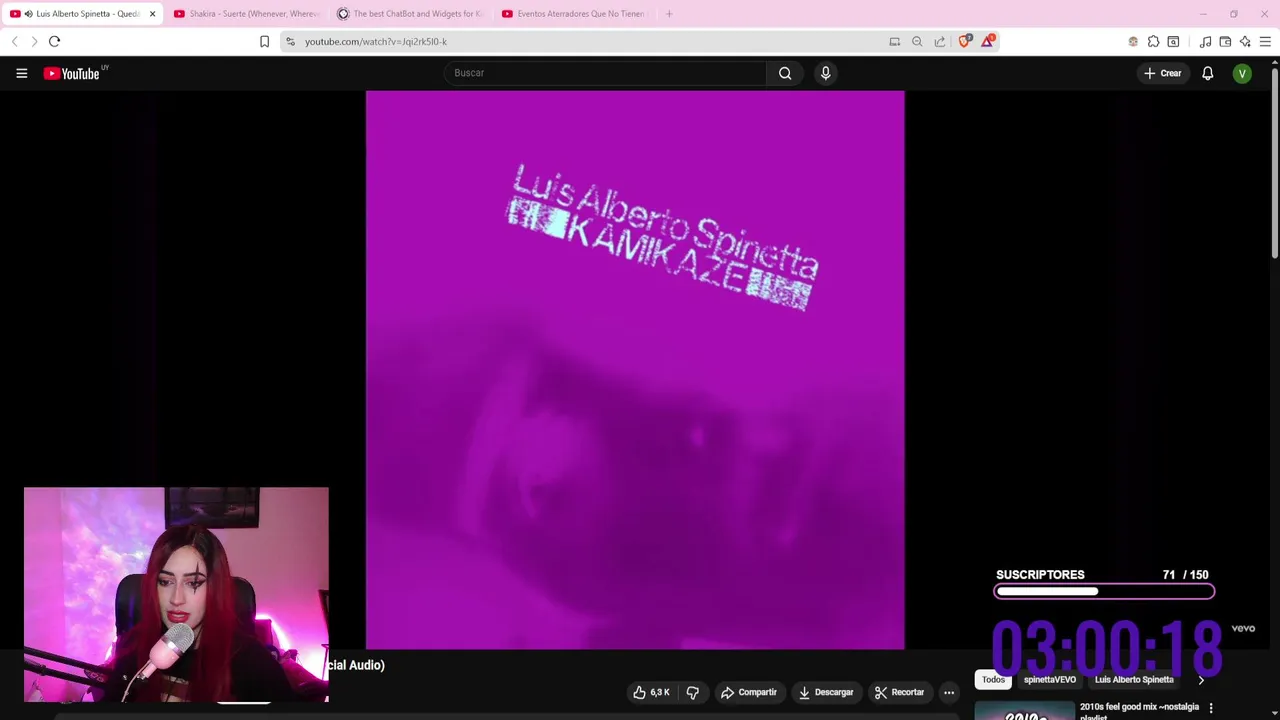Click the Descargar download button
Screen dimensions: 1280x720
pyautogui.click(x=825, y=692)
